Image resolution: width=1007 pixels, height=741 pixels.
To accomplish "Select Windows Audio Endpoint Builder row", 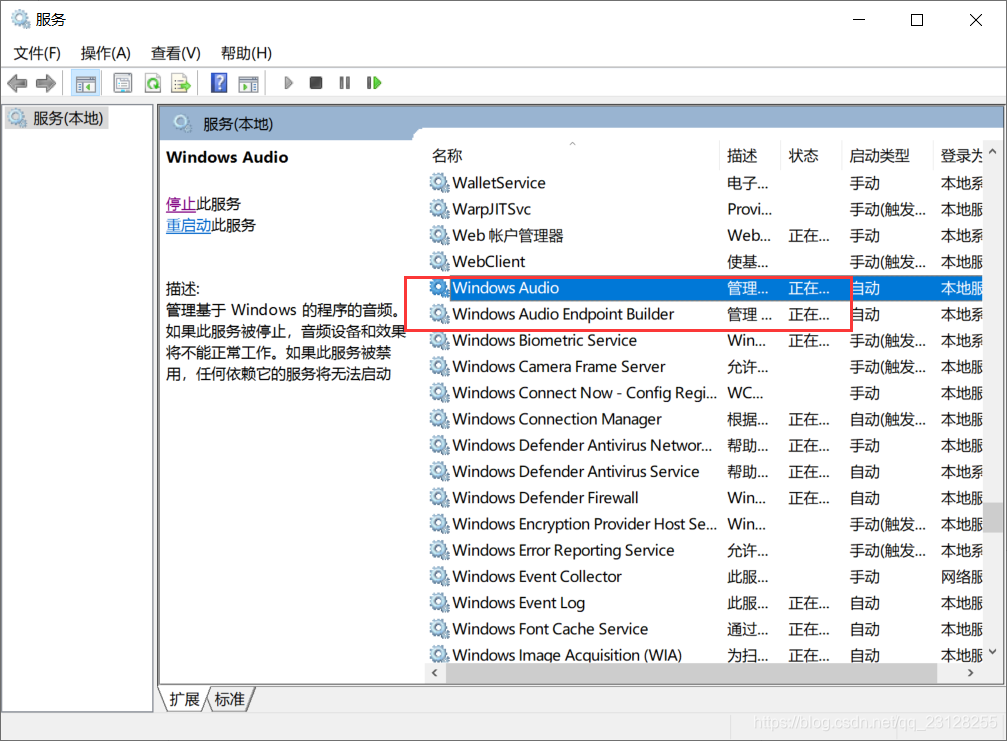I will (x=705, y=315).
